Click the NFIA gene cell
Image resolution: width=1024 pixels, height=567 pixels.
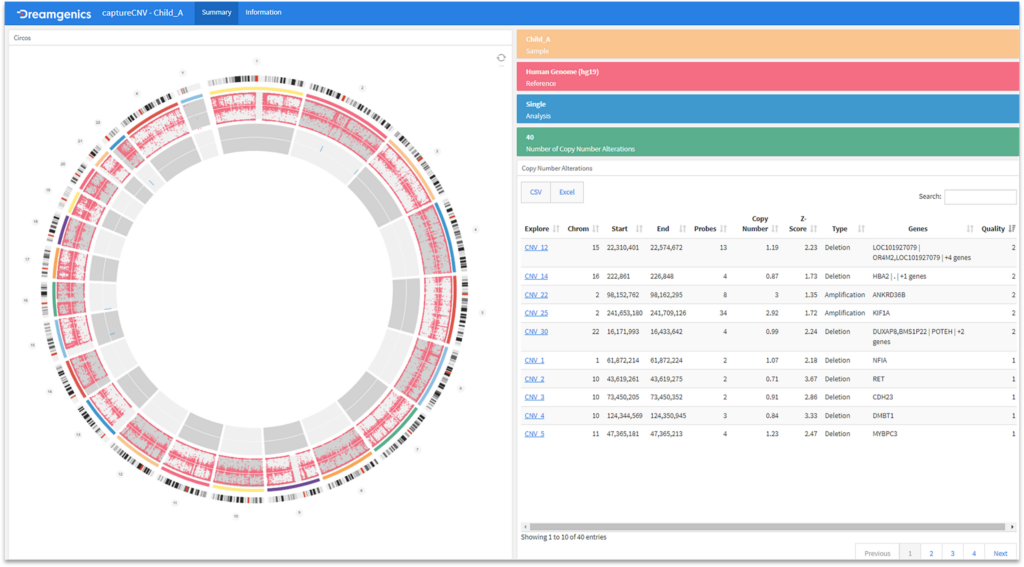tap(880, 361)
